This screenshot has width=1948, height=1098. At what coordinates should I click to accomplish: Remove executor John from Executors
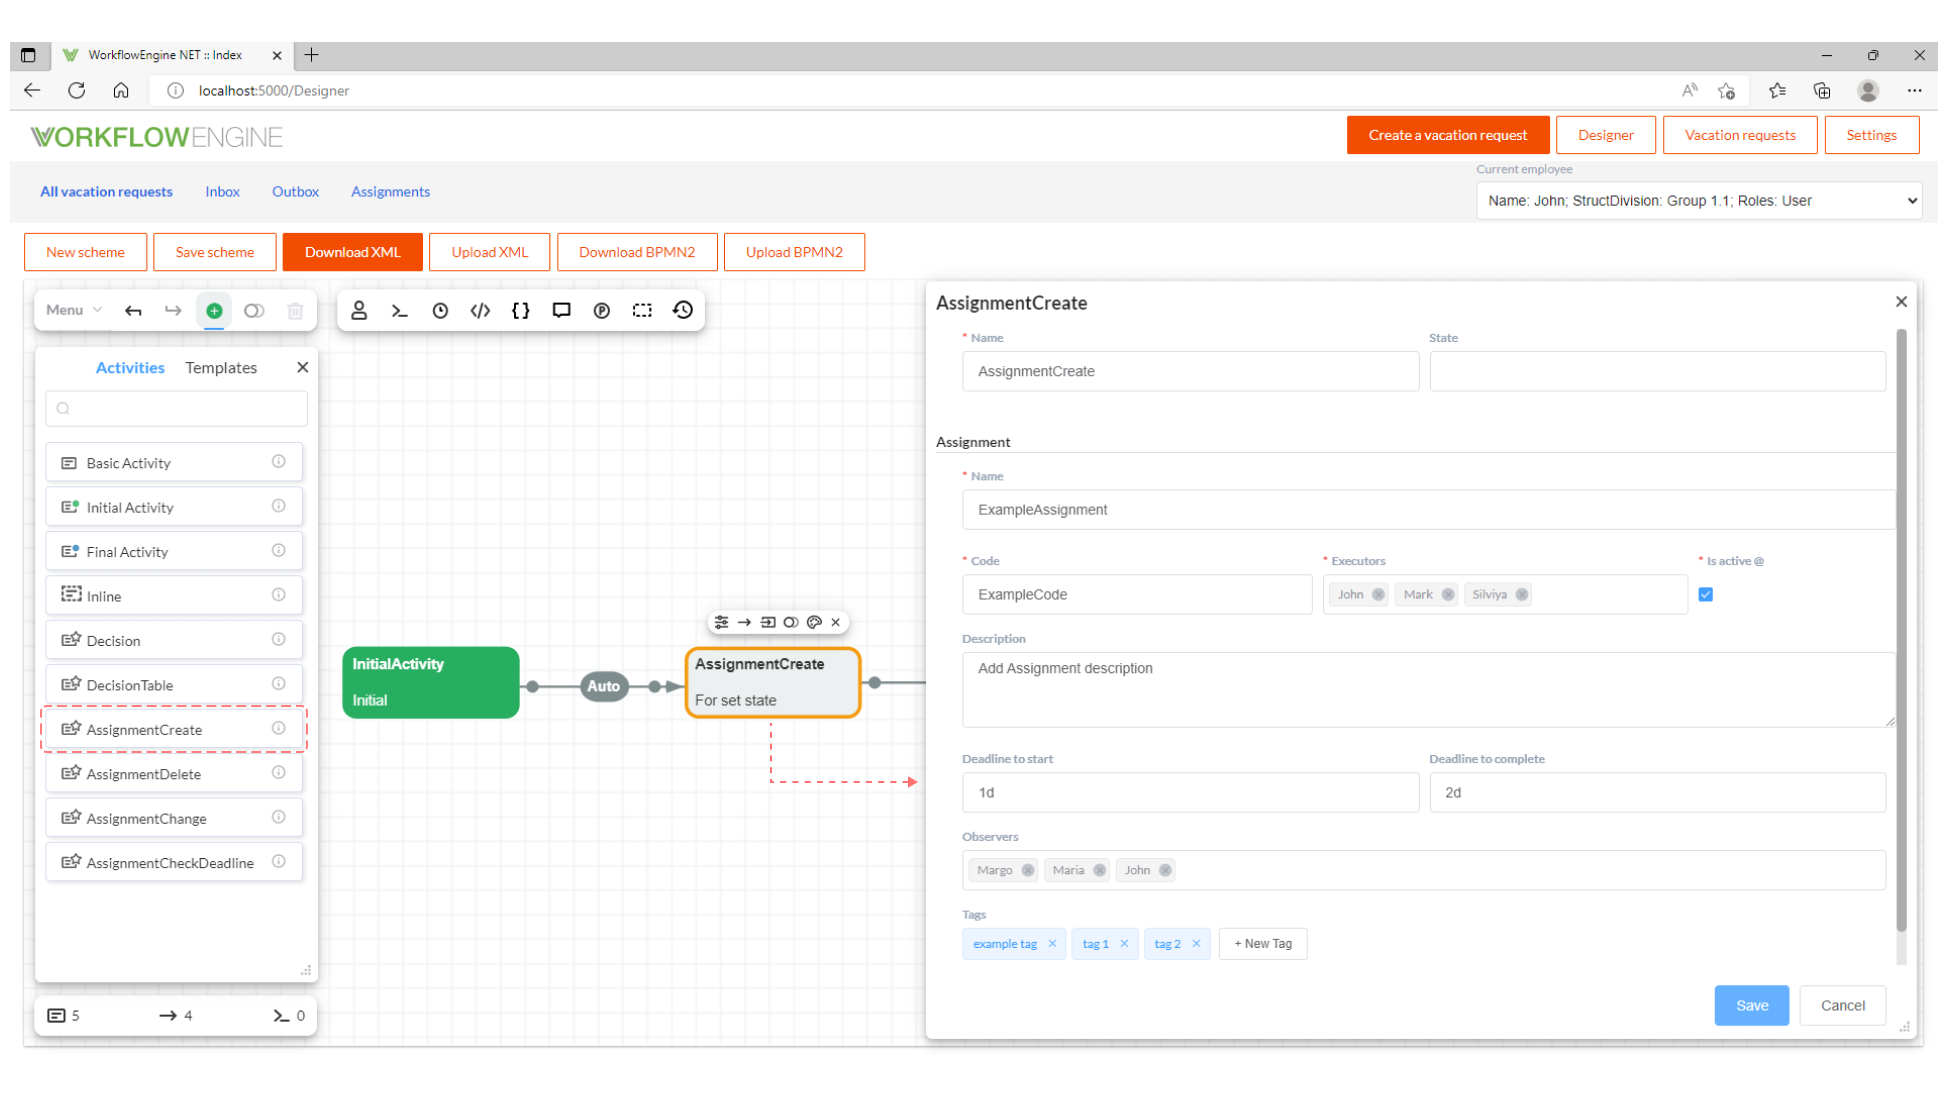(1378, 595)
